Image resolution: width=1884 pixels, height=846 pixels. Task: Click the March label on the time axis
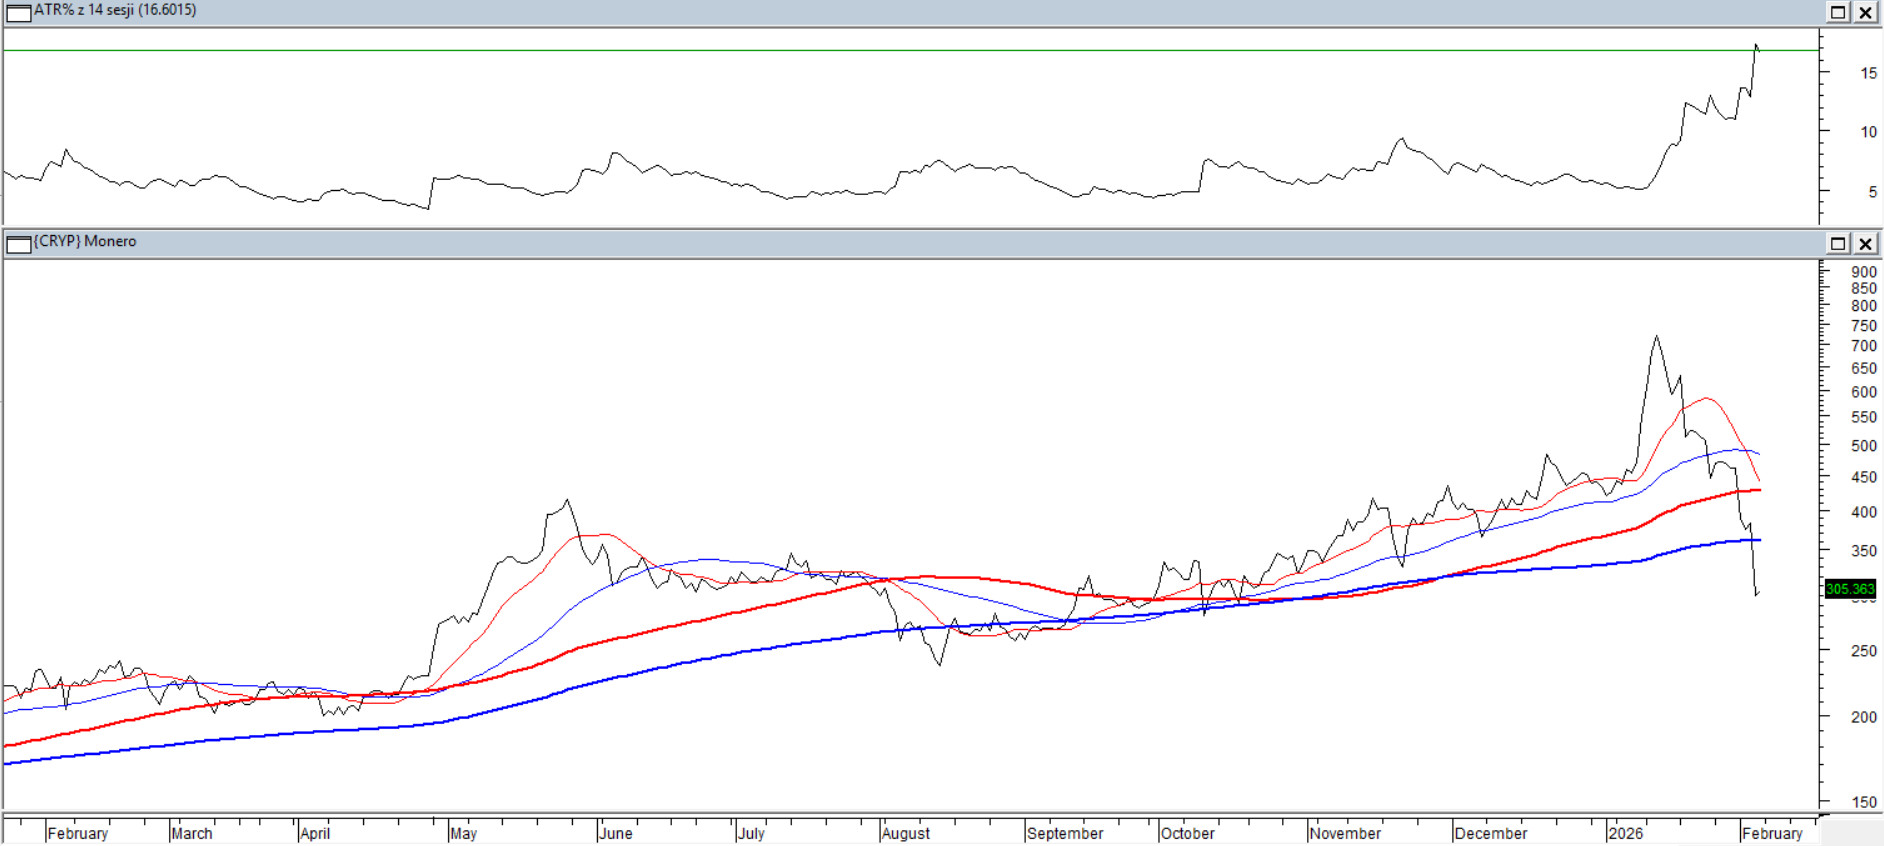click(x=191, y=833)
